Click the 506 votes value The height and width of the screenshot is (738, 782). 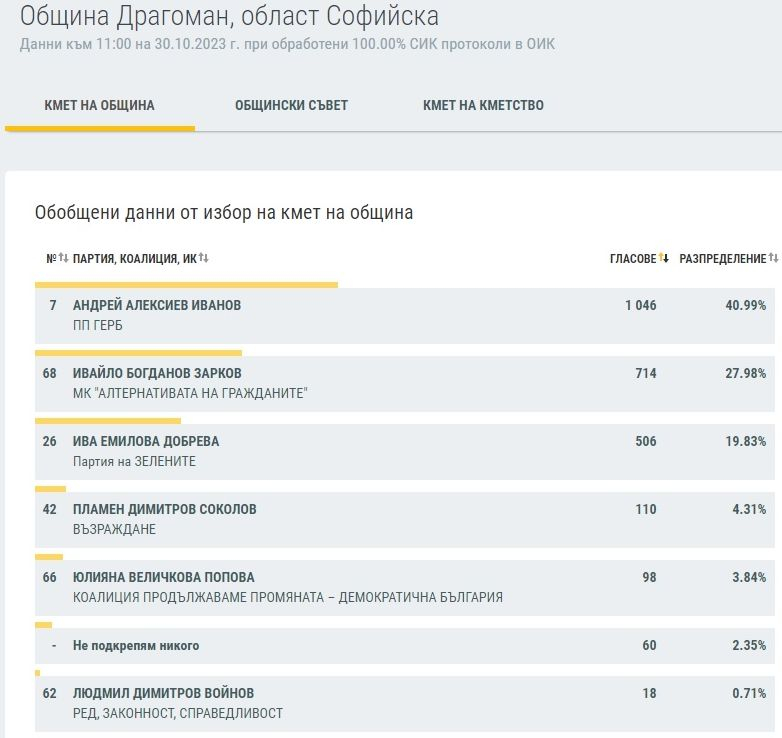pyautogui.click(x=646, y=441)
